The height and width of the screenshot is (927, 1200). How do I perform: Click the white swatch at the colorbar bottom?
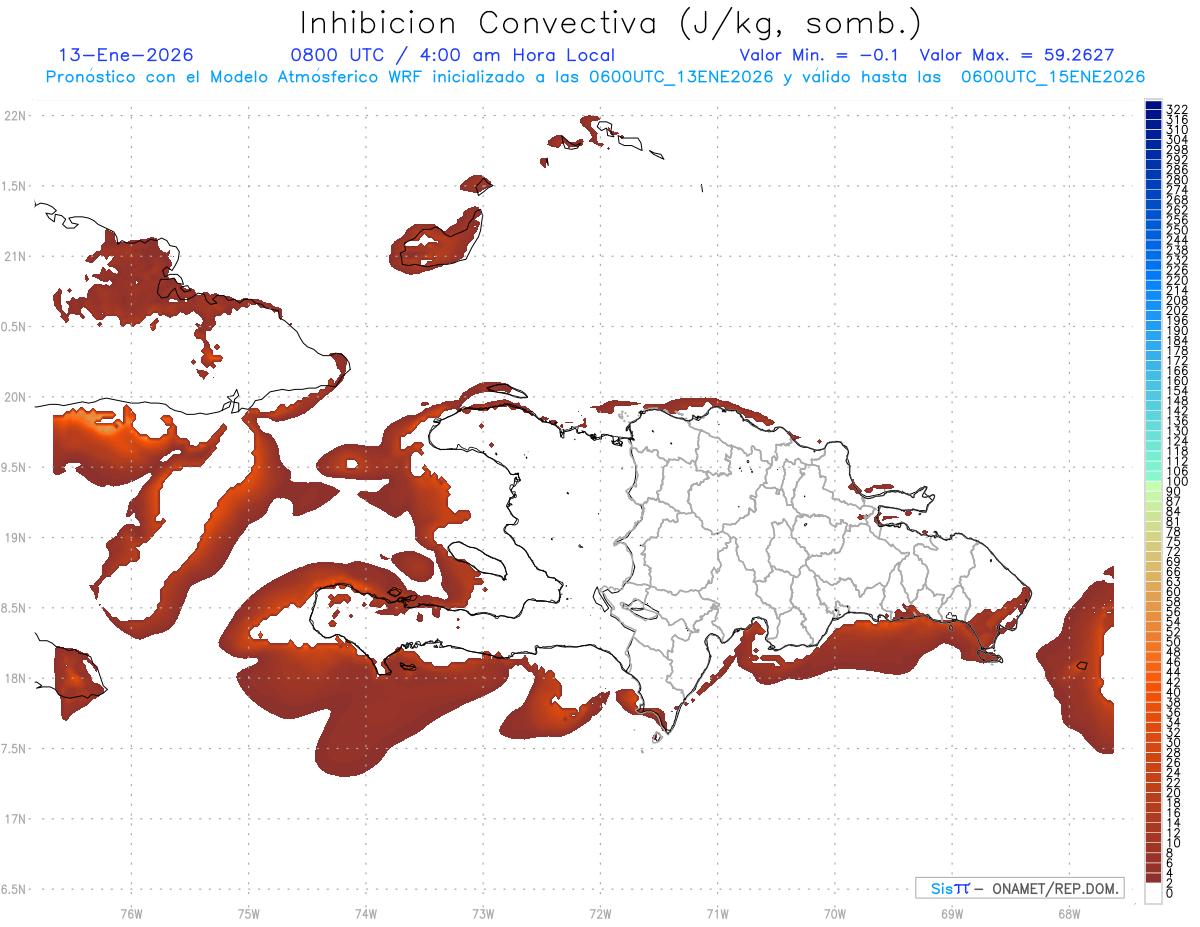(x=1153, y=893)
